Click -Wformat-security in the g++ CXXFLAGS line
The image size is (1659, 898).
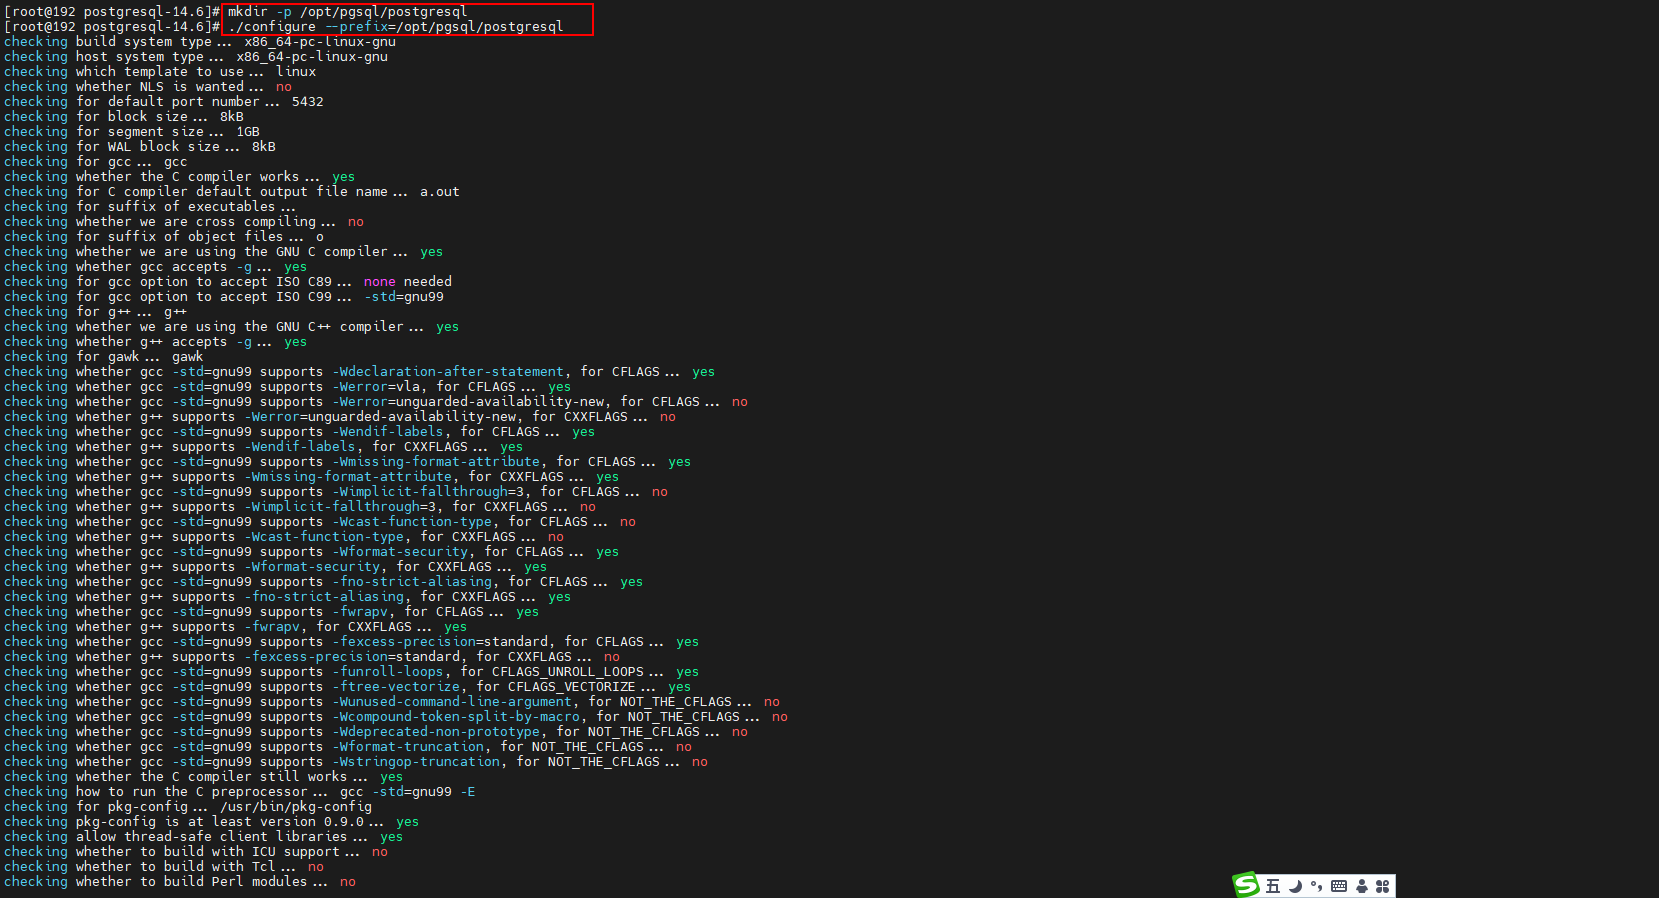pos(312,567)
